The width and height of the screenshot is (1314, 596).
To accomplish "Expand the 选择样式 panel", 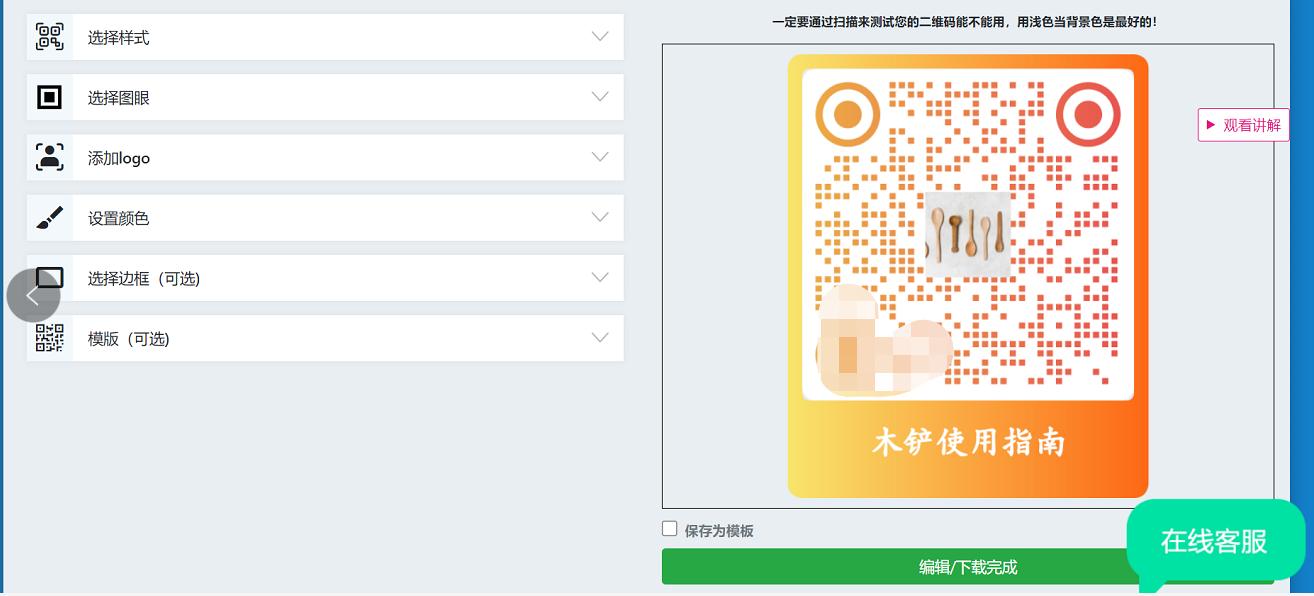I will (599, 37).
